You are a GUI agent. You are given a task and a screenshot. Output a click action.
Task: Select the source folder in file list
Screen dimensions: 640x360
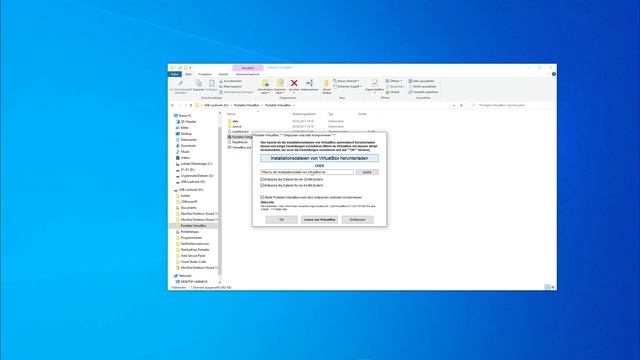(x=236, y=127)
